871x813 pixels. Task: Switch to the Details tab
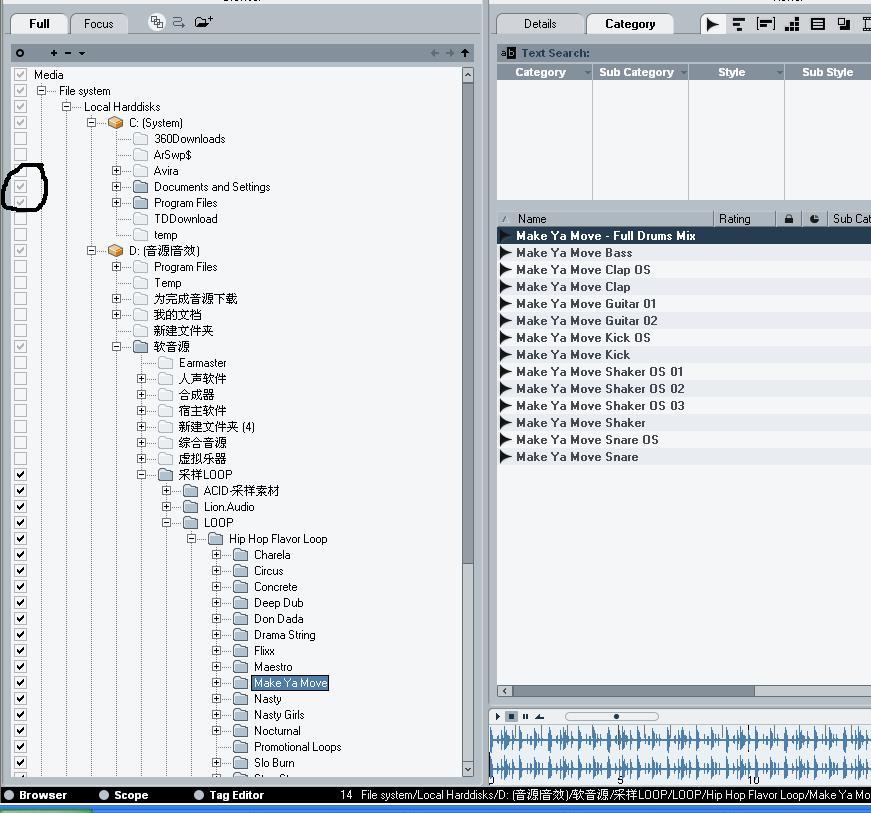pos(540,24)
